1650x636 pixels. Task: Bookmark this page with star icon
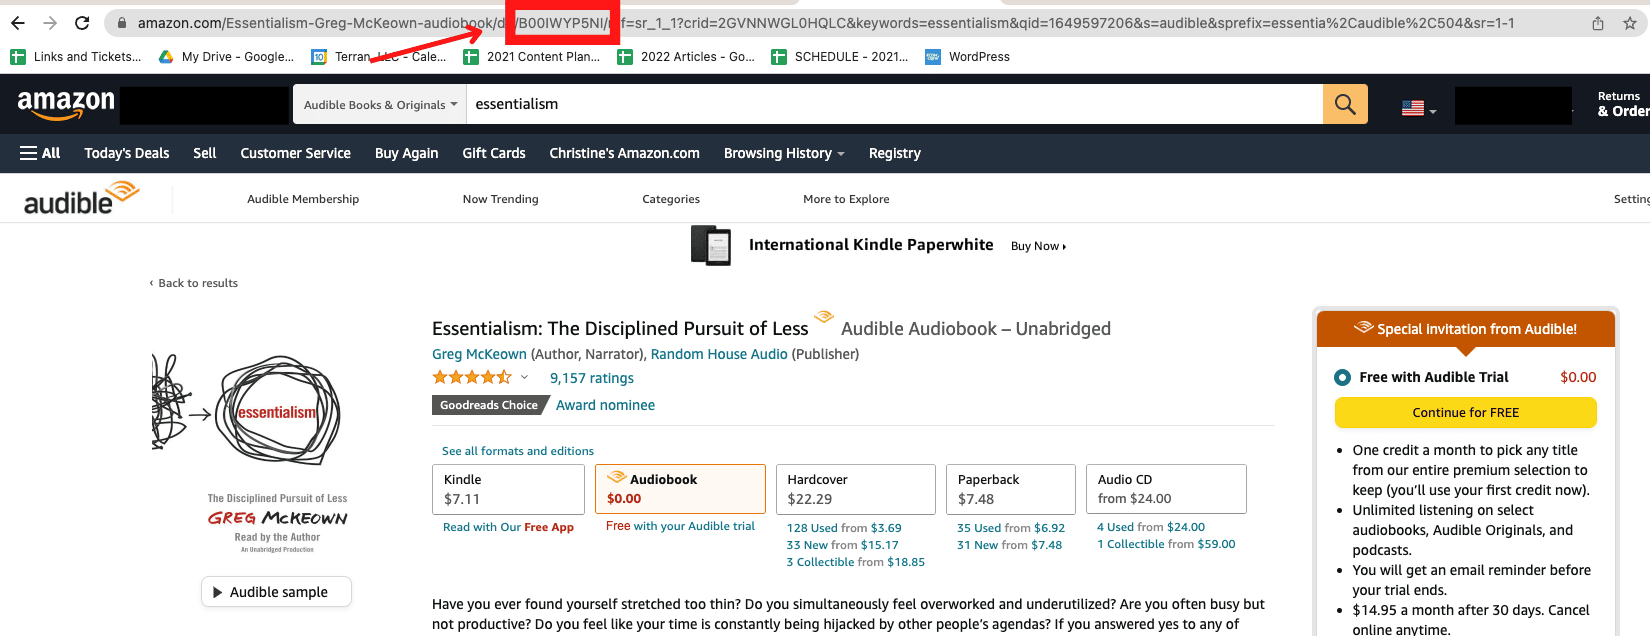click(x=1629, y=23)
